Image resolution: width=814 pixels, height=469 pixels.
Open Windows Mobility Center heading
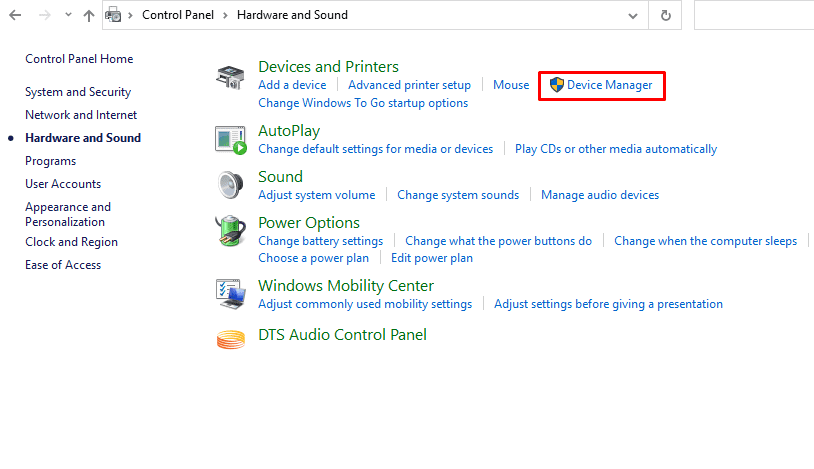point(346,286)
